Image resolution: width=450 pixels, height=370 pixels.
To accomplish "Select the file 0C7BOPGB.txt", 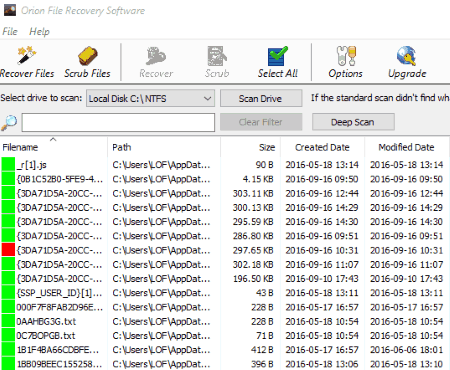I will click(46, 336).
